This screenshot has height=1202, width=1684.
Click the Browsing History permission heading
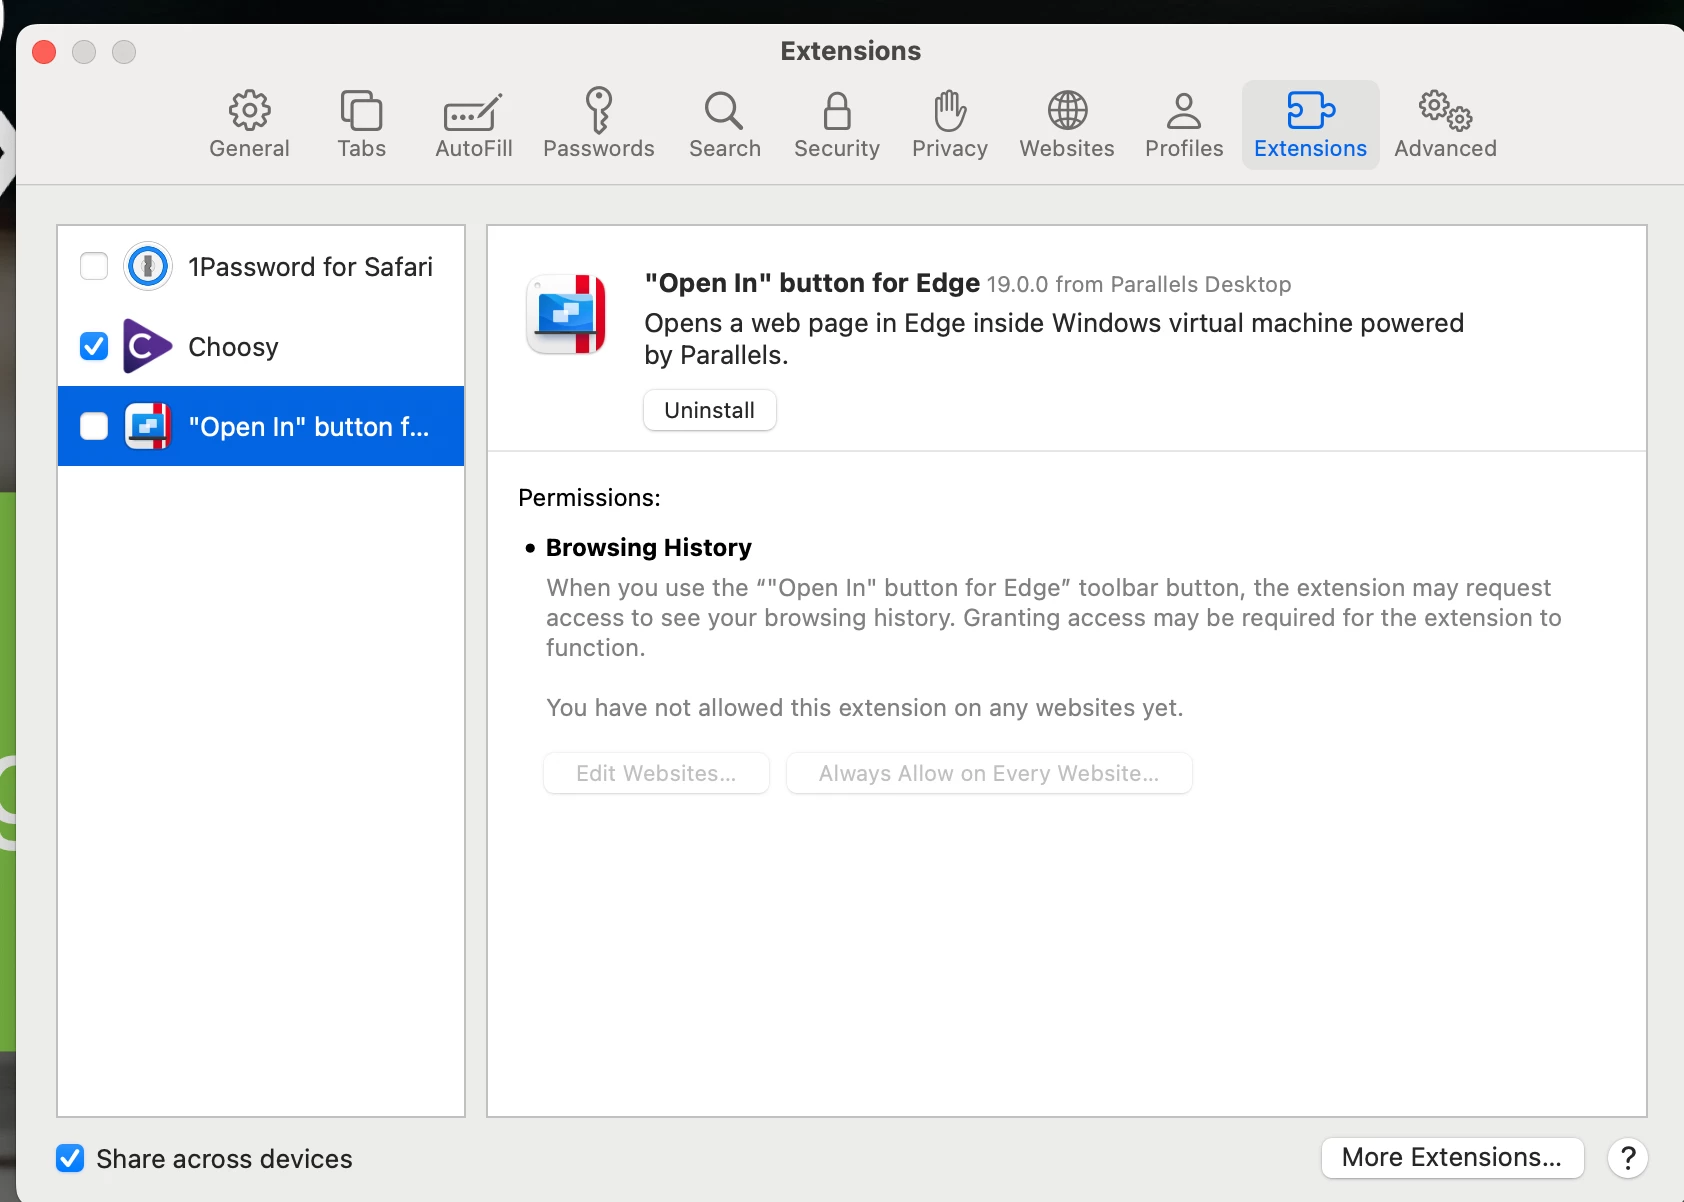coord(648,547)
